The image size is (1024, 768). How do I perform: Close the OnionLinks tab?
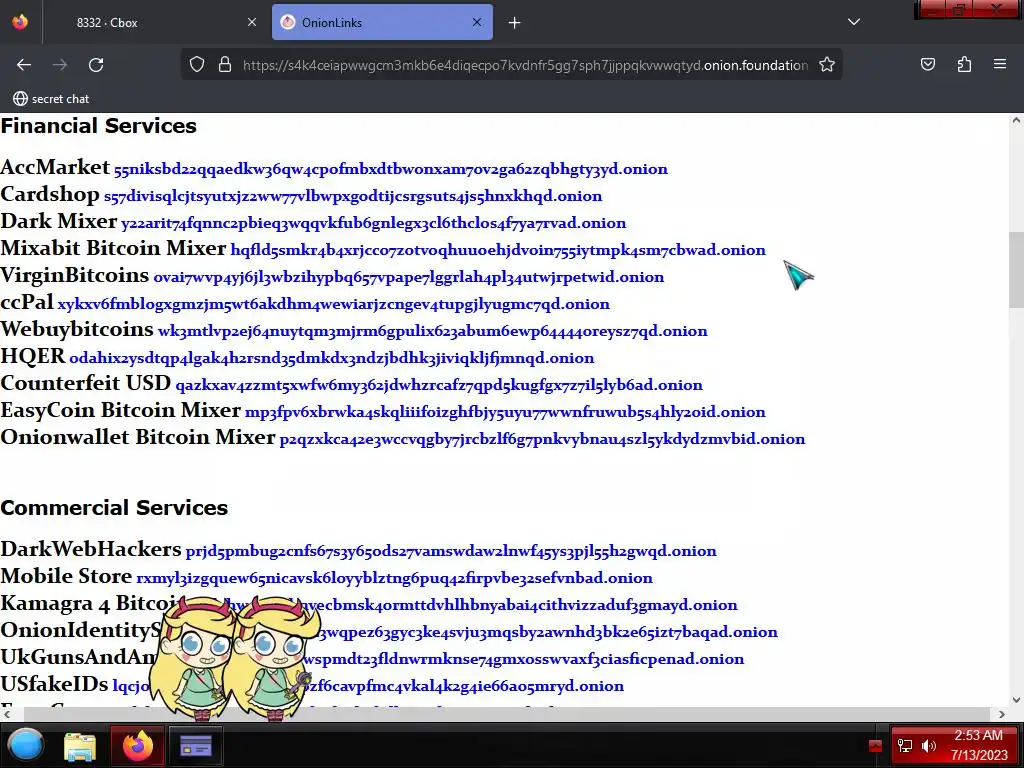click(x=477, y=22)
